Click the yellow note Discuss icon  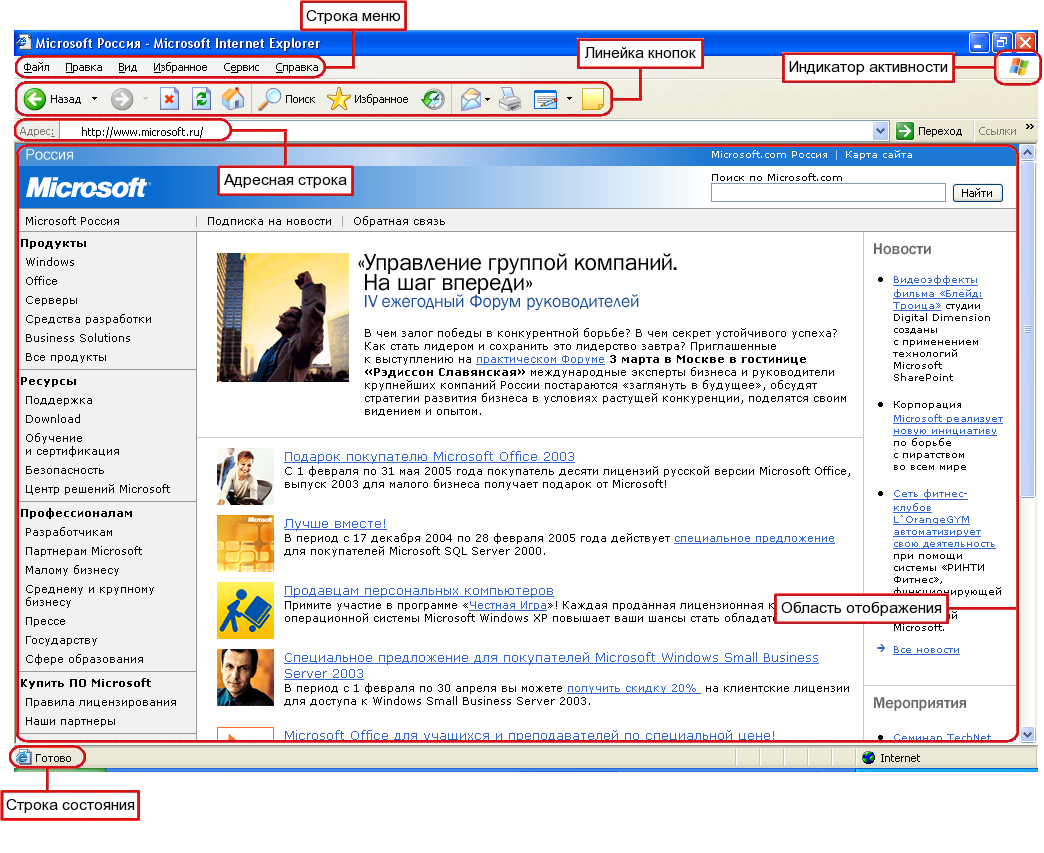(x=593, y=99)
